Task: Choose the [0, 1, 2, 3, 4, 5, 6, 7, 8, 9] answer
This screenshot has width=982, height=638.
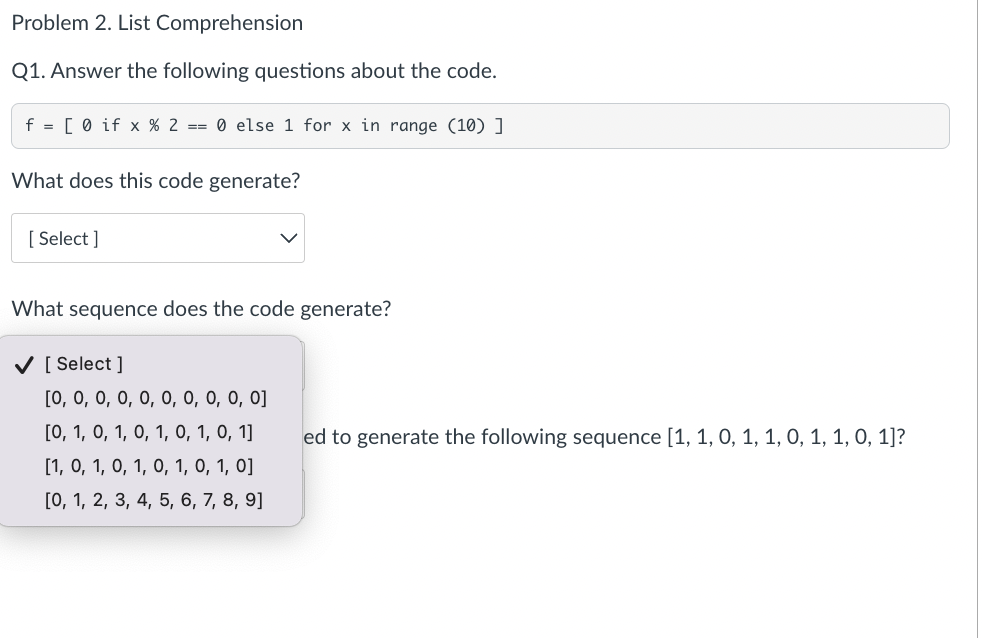Action: (x=154, y=500)
